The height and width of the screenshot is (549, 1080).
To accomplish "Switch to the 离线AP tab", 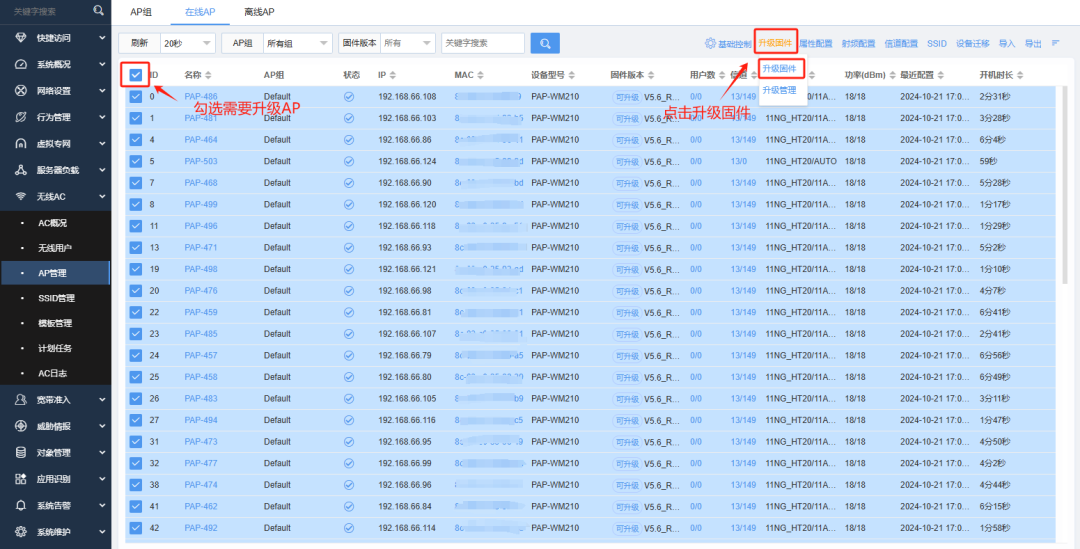I will pyautogui.click(x=259, y=12).
